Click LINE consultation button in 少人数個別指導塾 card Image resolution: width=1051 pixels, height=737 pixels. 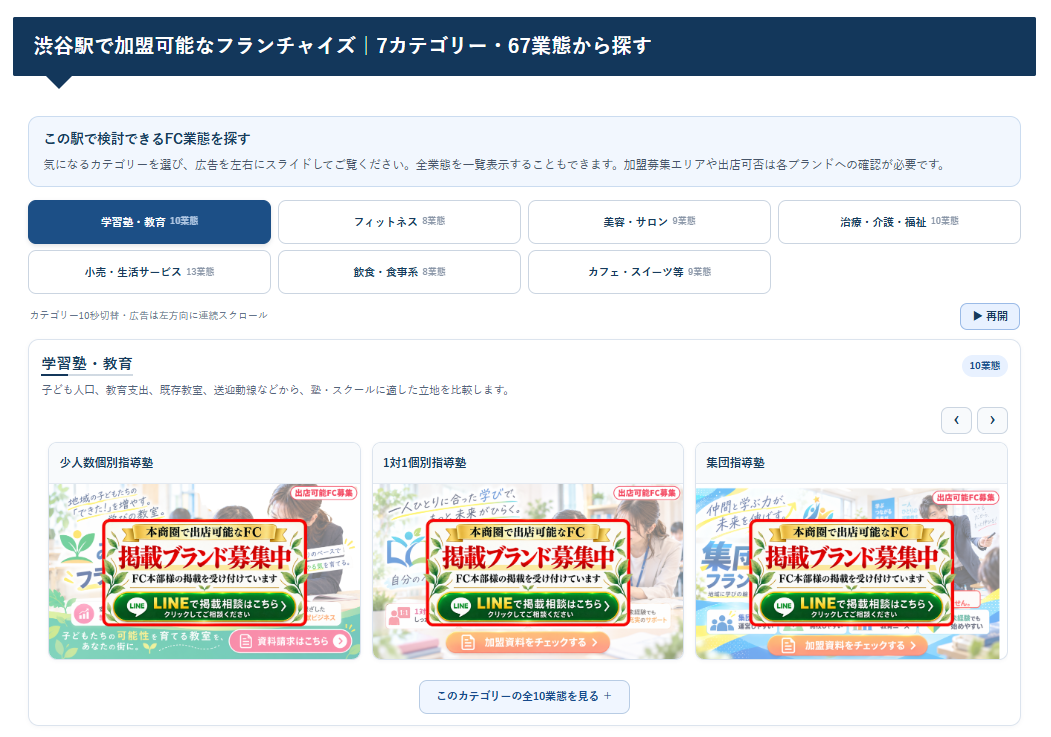tap(204, 606)
